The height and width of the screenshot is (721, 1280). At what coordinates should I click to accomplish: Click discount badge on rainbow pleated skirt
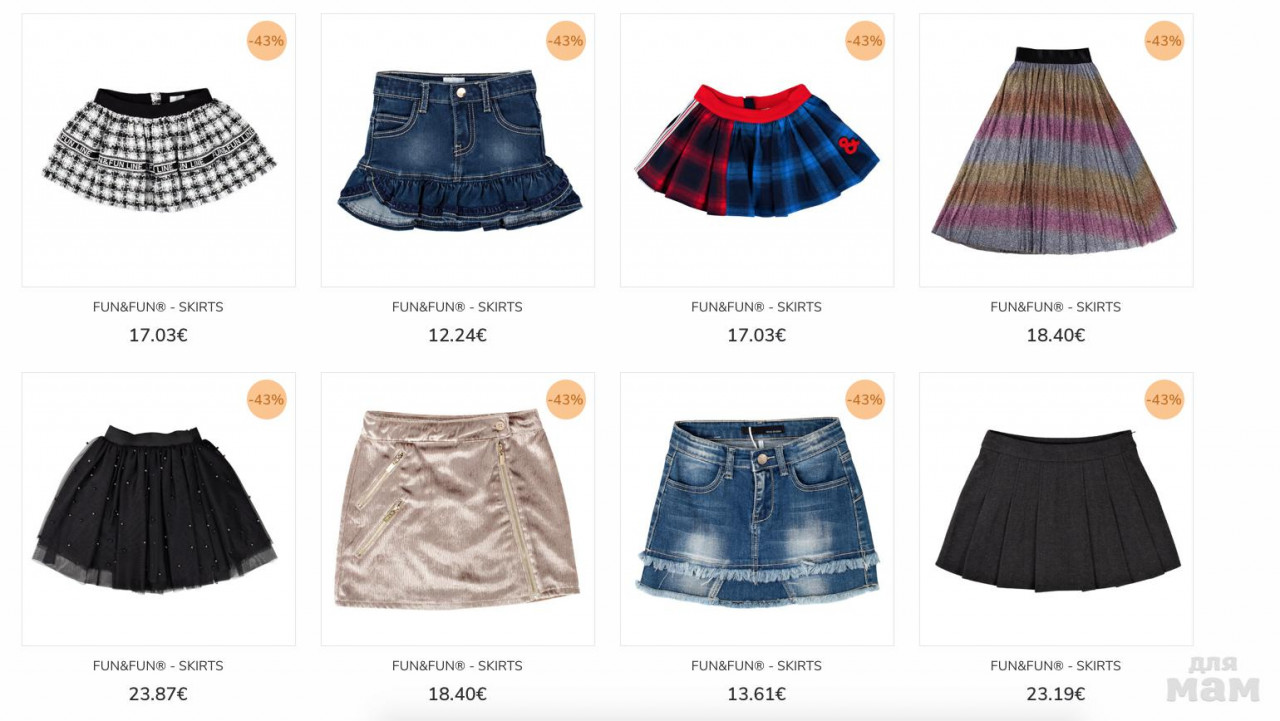coord(1164,41)
